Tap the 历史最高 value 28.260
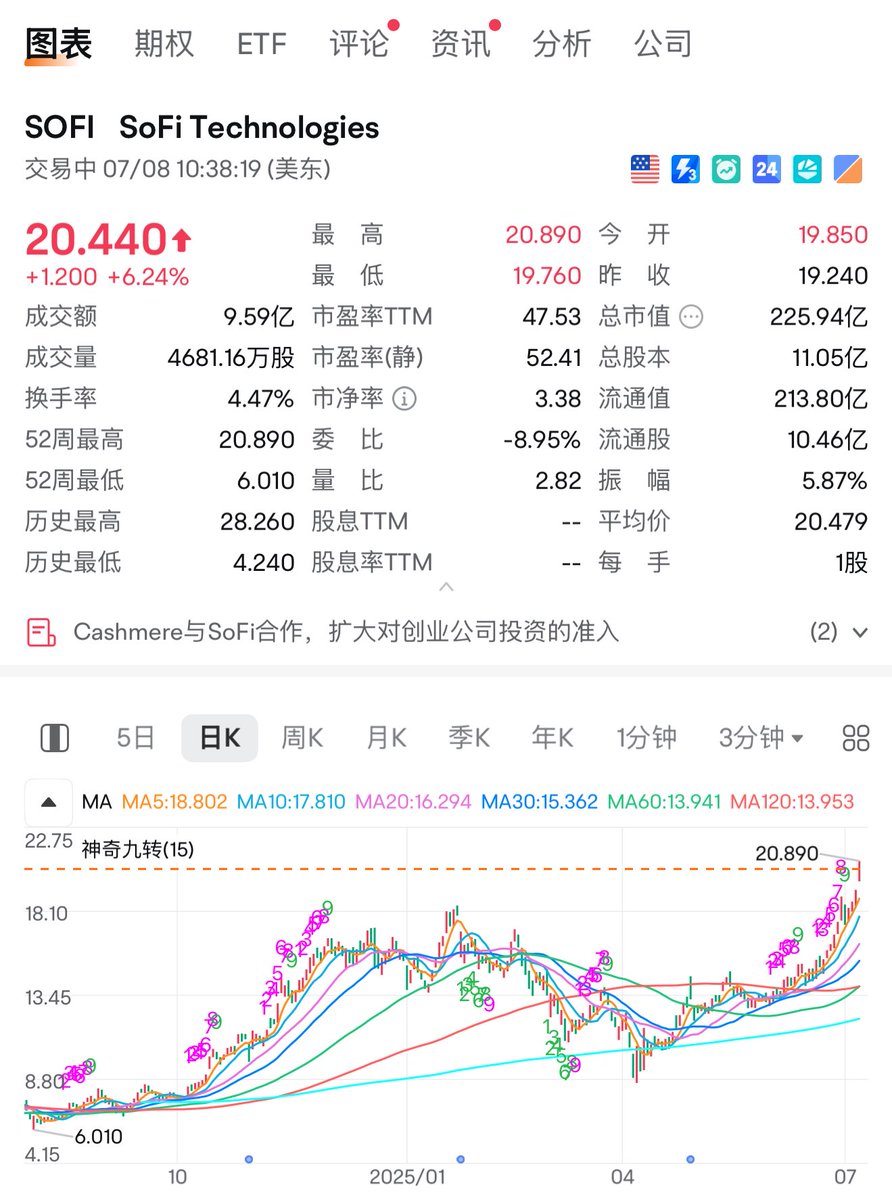Viewport: 892px width, 1200px height. 257,522
